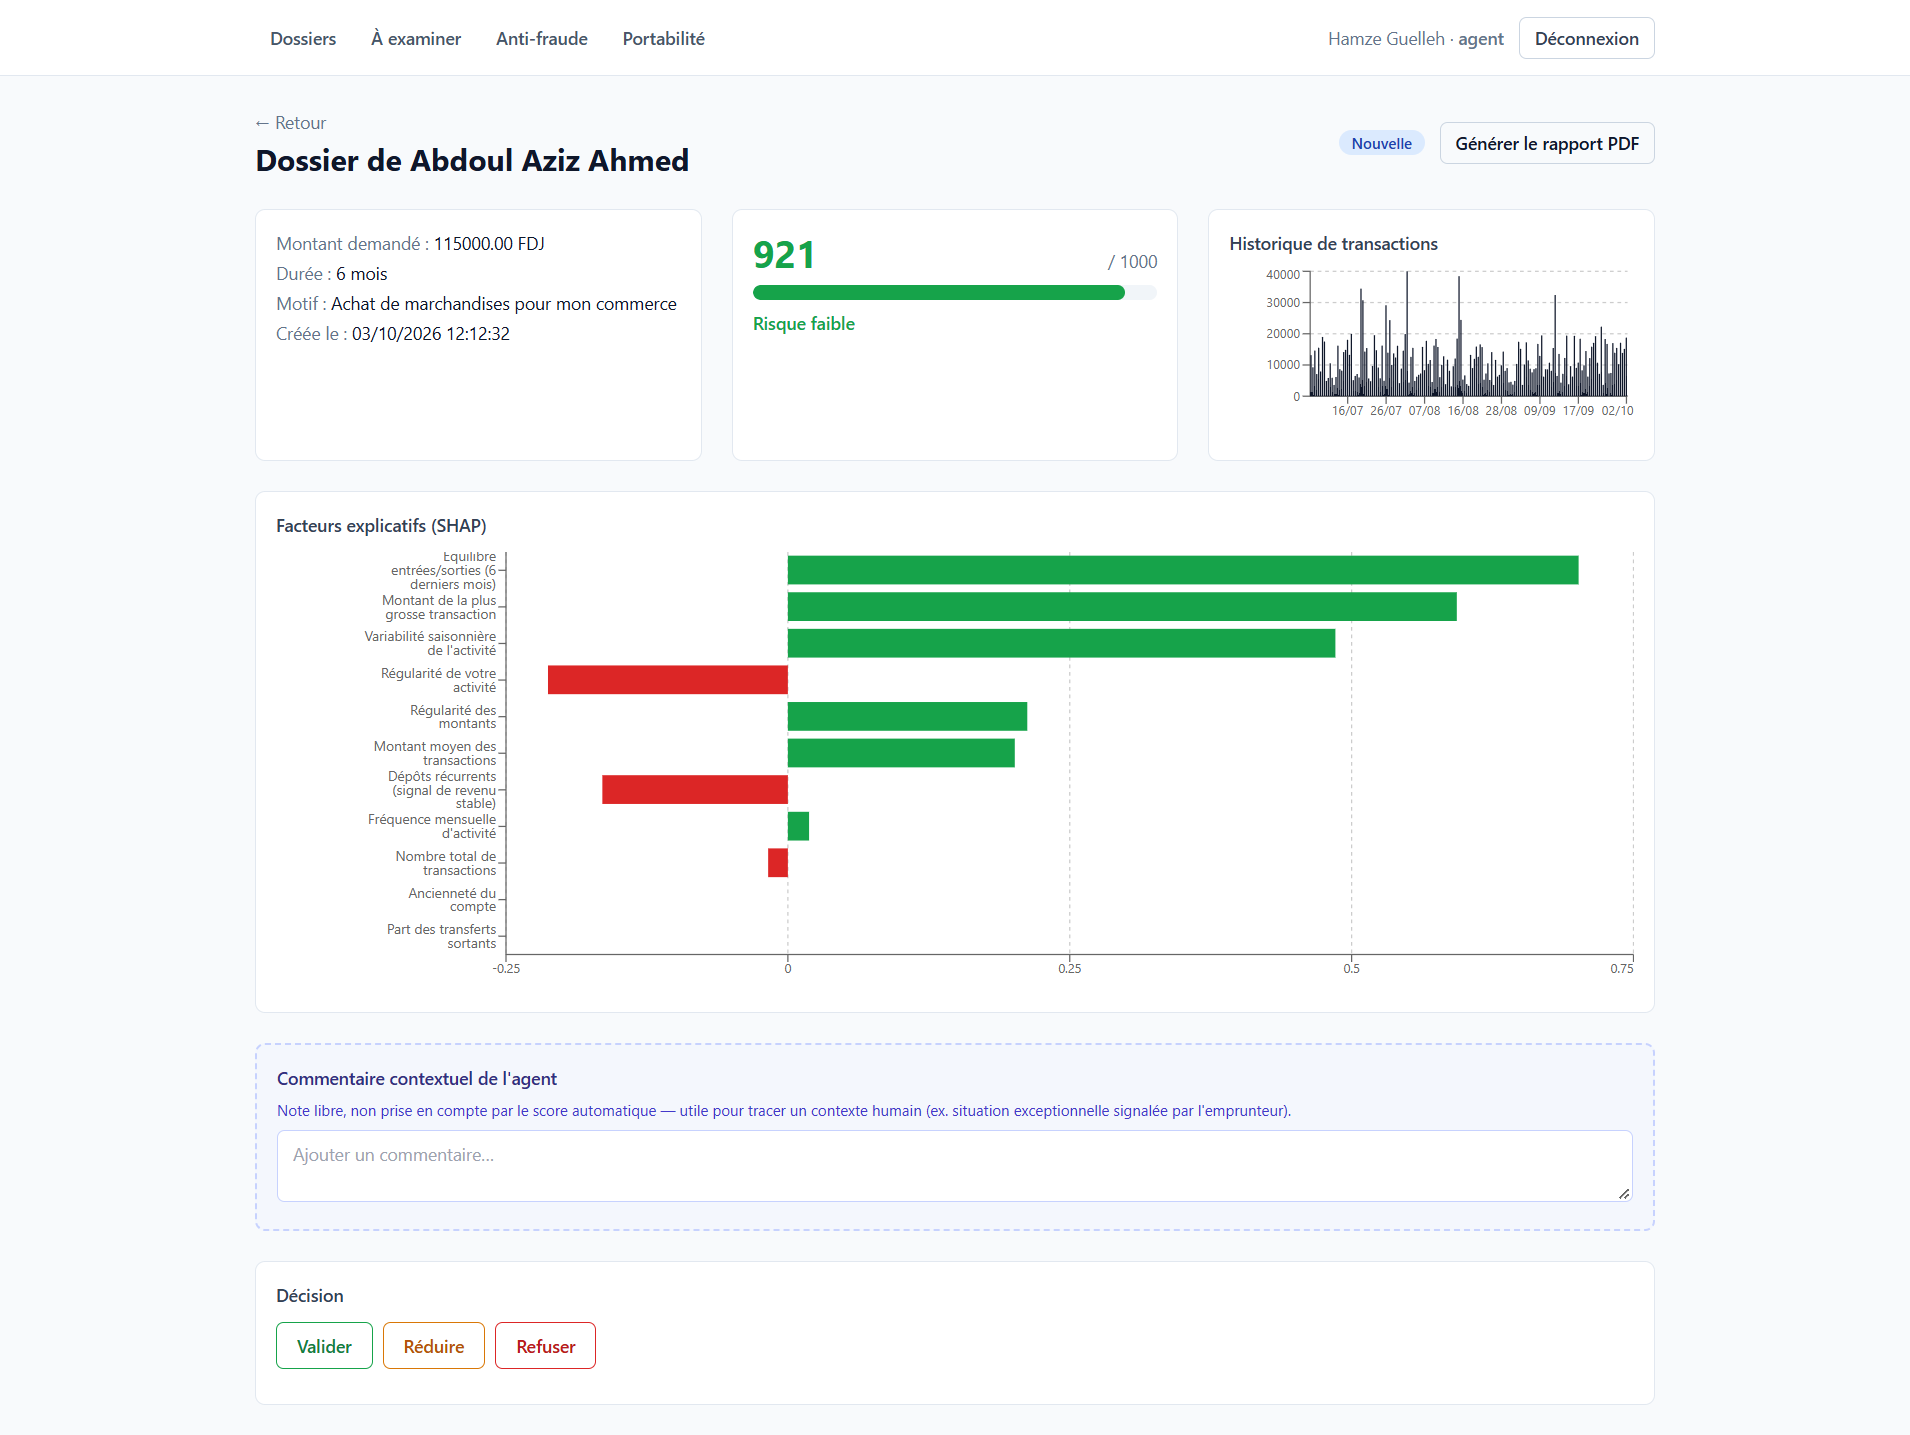
Task: Click the Montant moyen des transactions bar
Action: (x=901, y=753)
